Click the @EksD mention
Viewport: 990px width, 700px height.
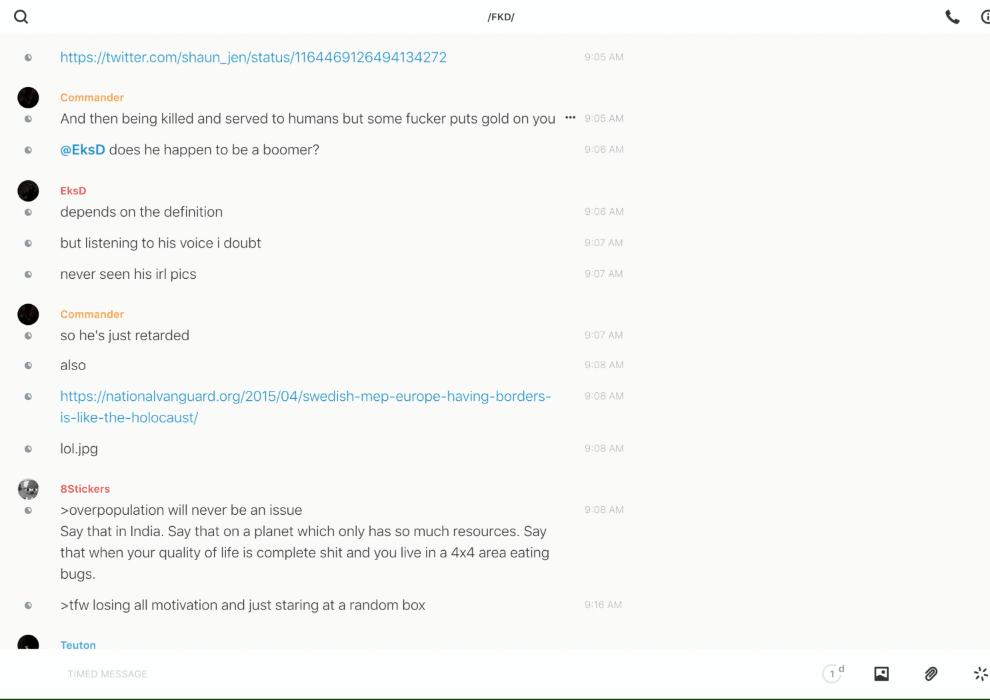[x=82, y=150]
